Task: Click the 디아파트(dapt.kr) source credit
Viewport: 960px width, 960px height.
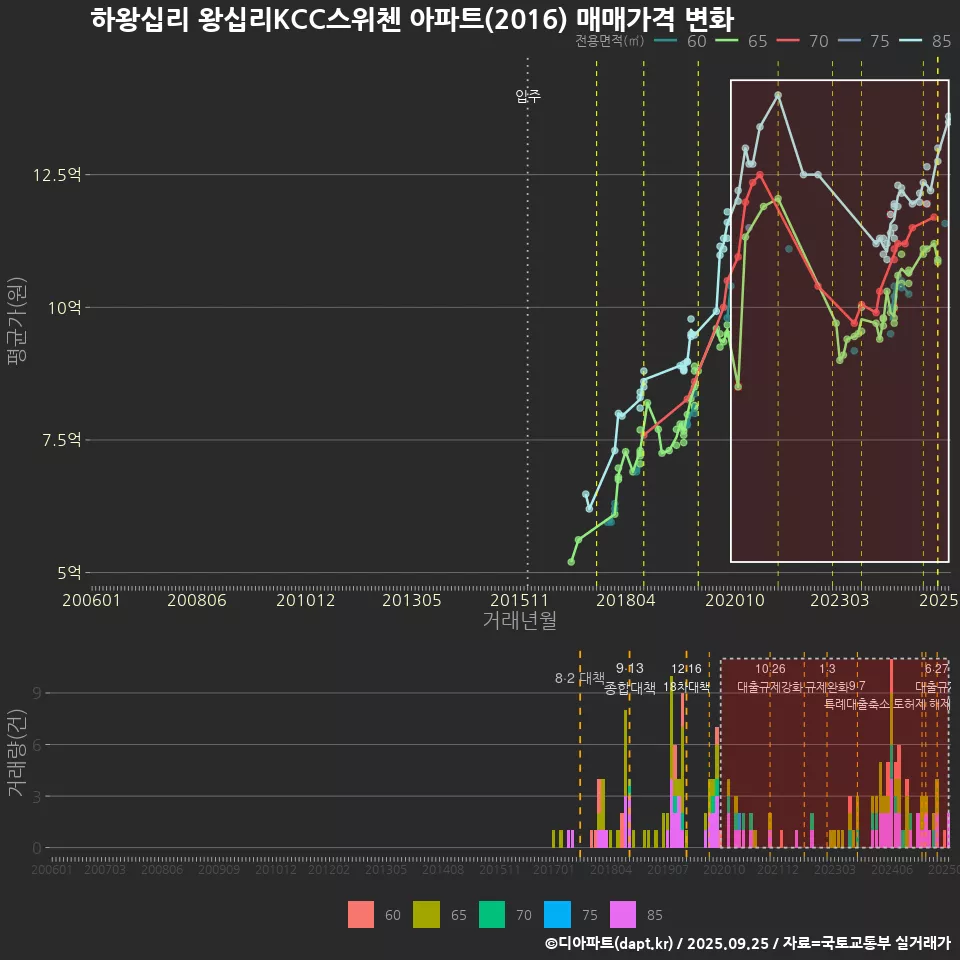Action: point(610,943)
